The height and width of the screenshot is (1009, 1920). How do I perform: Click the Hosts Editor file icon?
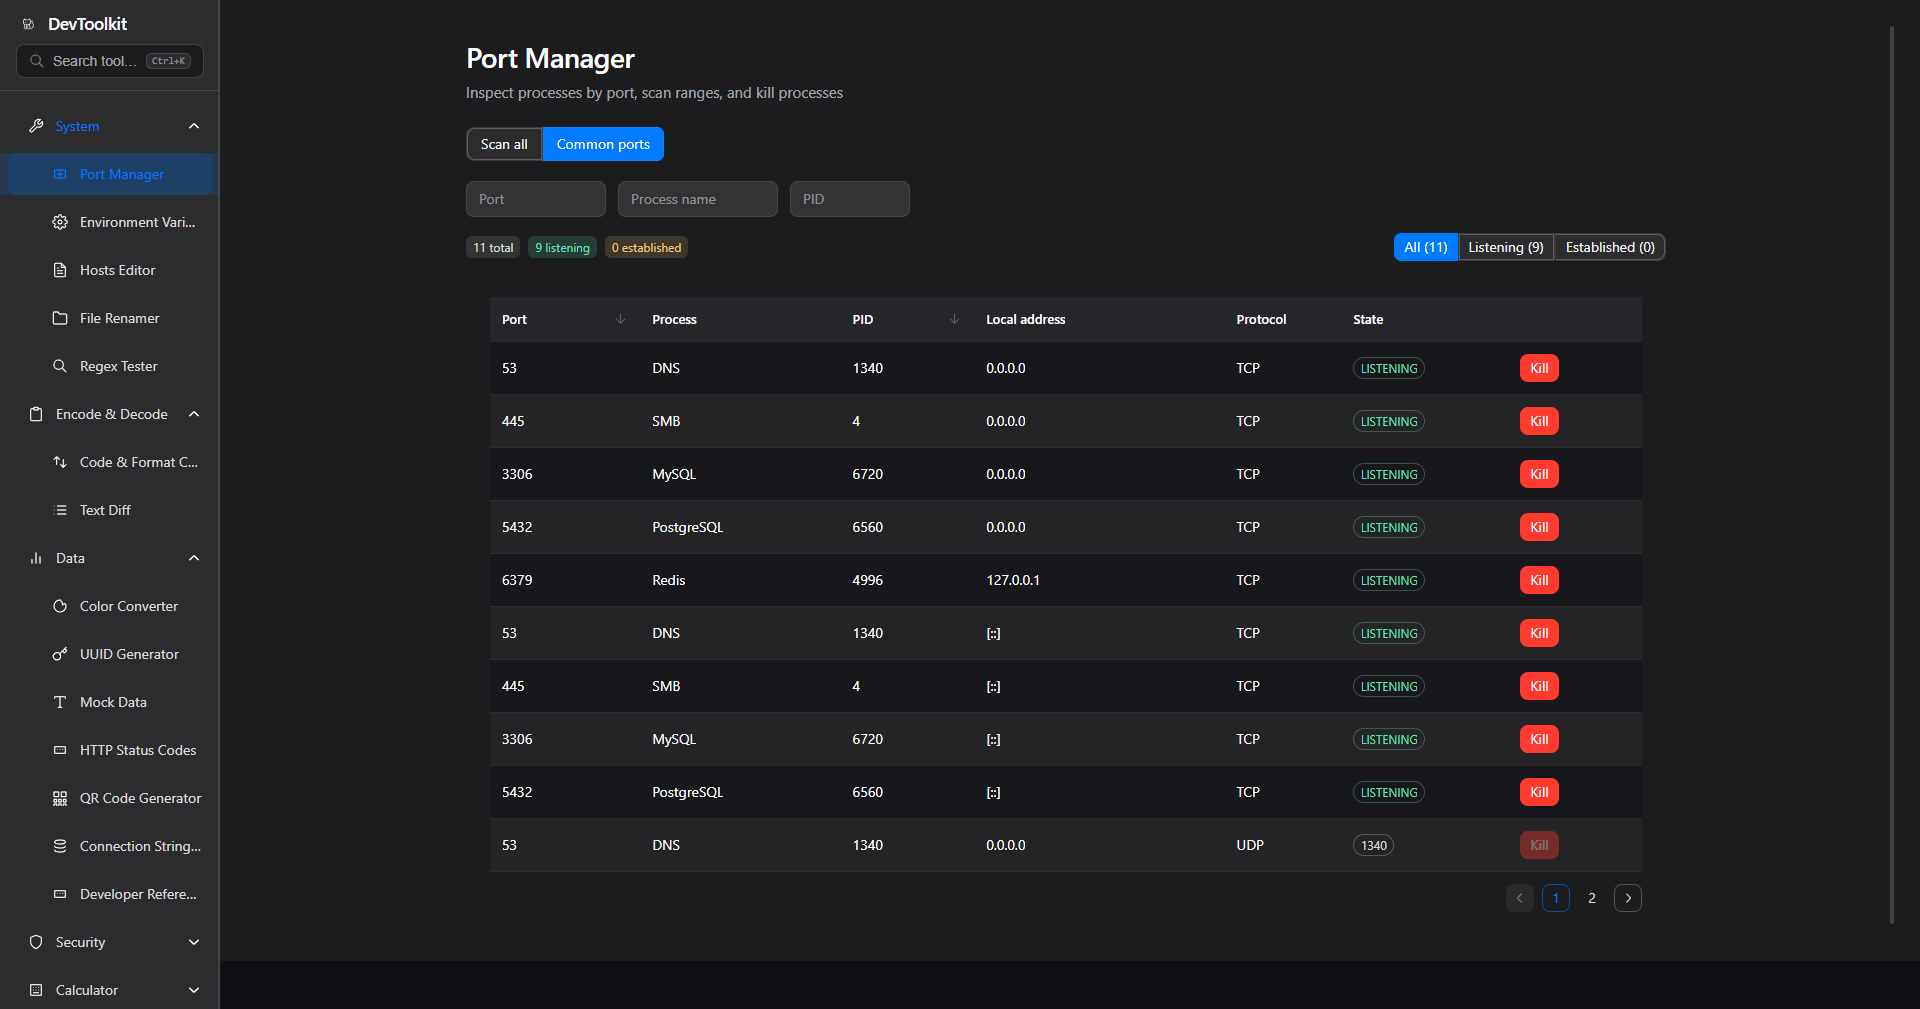coord(60,270)
